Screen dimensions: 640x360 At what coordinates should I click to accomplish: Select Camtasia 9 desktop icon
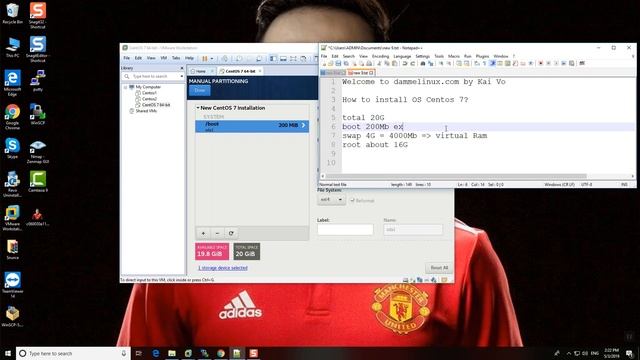point(38,182)
